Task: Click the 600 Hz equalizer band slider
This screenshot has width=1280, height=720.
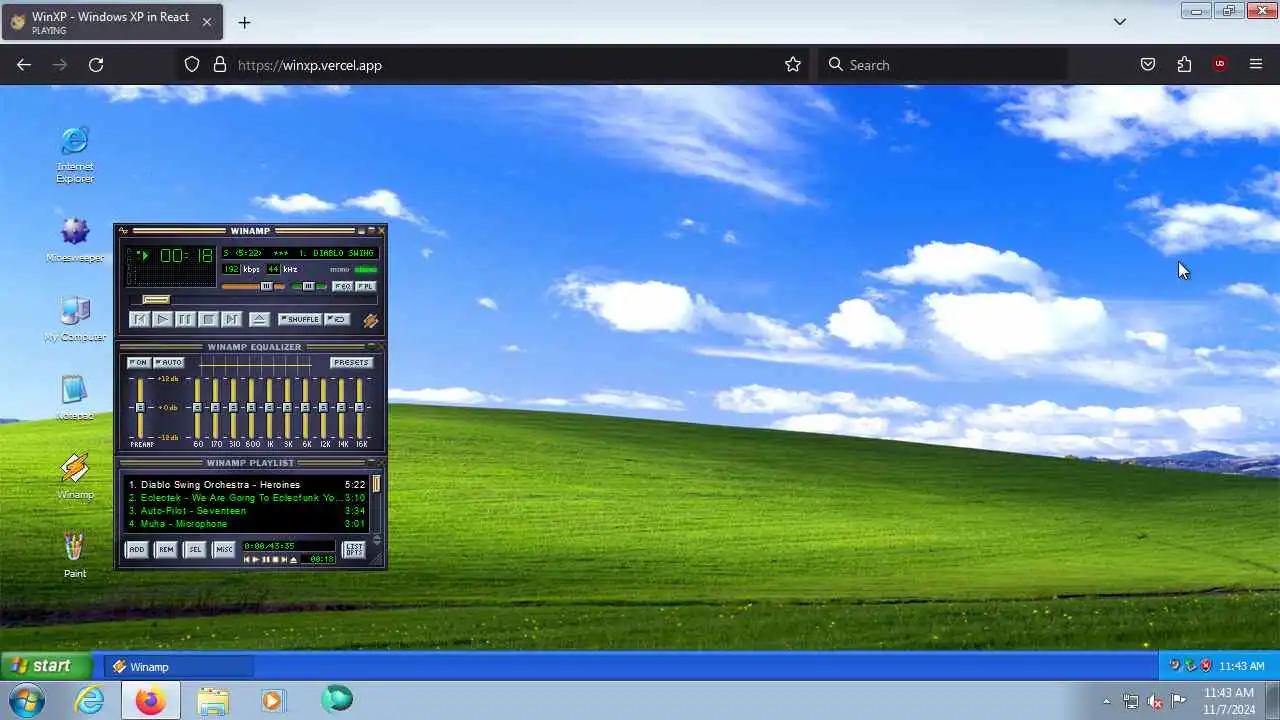Action: (x=251, y=408)
